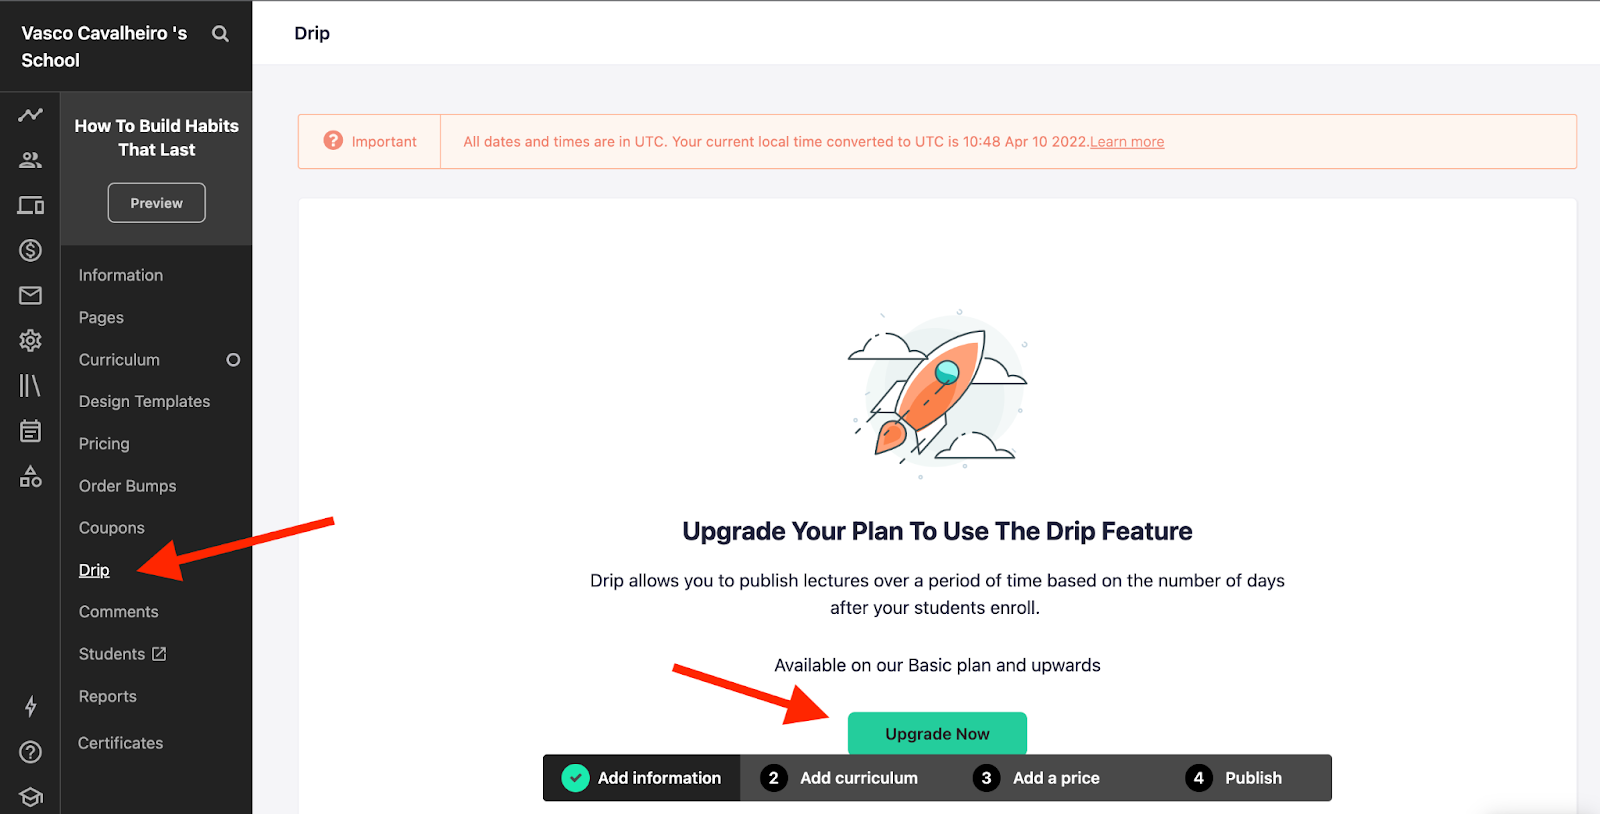Viewport: 1600px width, 814px height.
Task: Open the Coupons menu item
Action: click(112, 528)
